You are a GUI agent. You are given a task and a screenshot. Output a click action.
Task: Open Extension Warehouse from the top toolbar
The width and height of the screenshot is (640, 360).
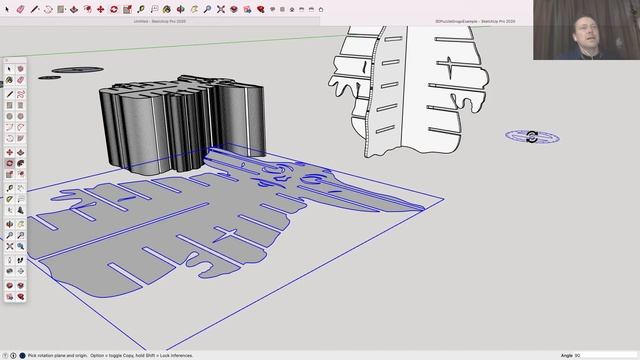click(247, 9)
